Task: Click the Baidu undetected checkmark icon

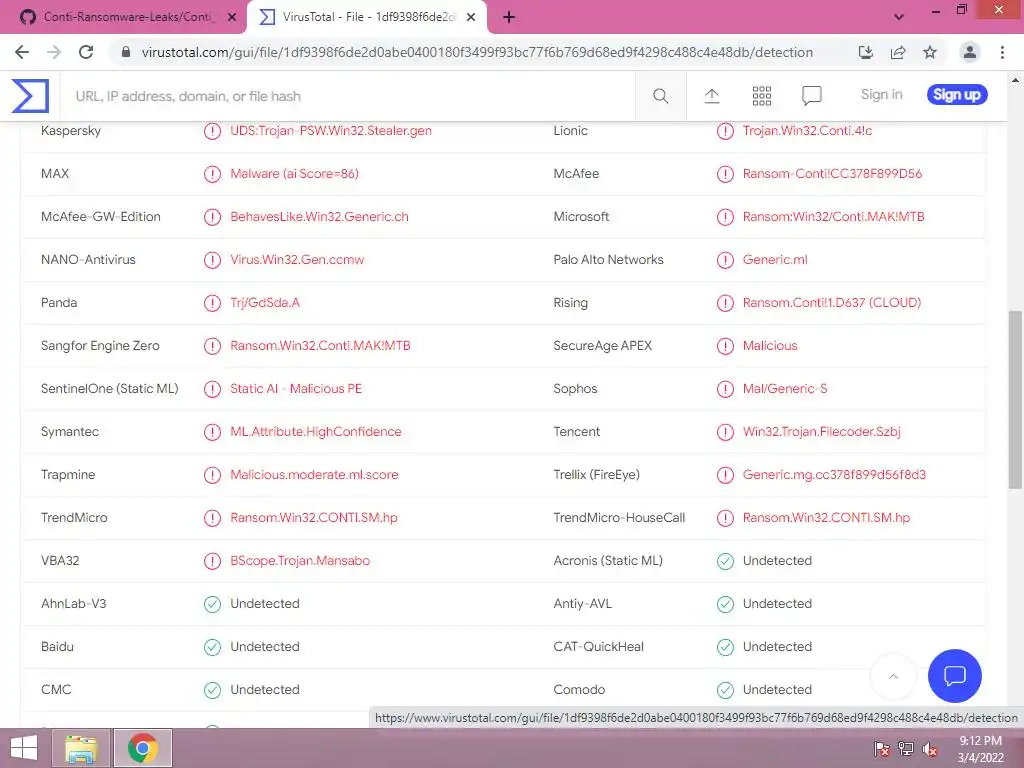Action: 212,647
